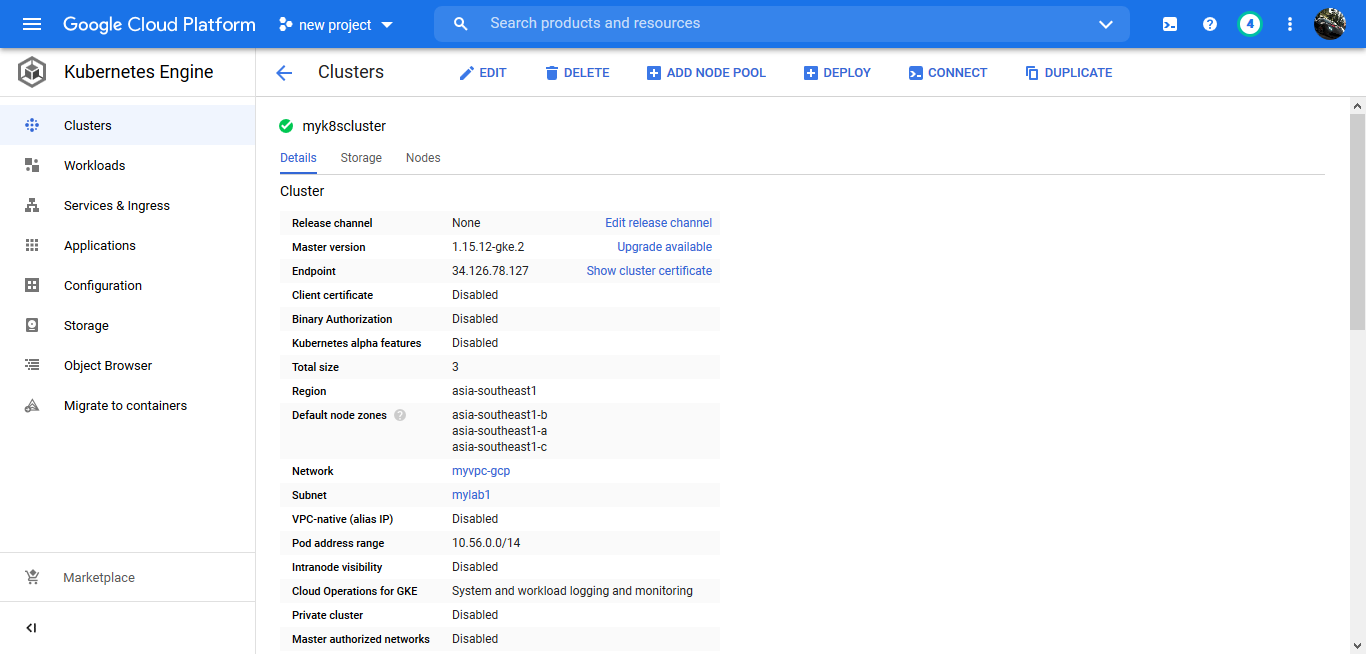The height and width of the screenshot is (654, 1366).
Task: Click the cluster name myk8scluster
Action: pyautogui.click(x=344, y=126)
